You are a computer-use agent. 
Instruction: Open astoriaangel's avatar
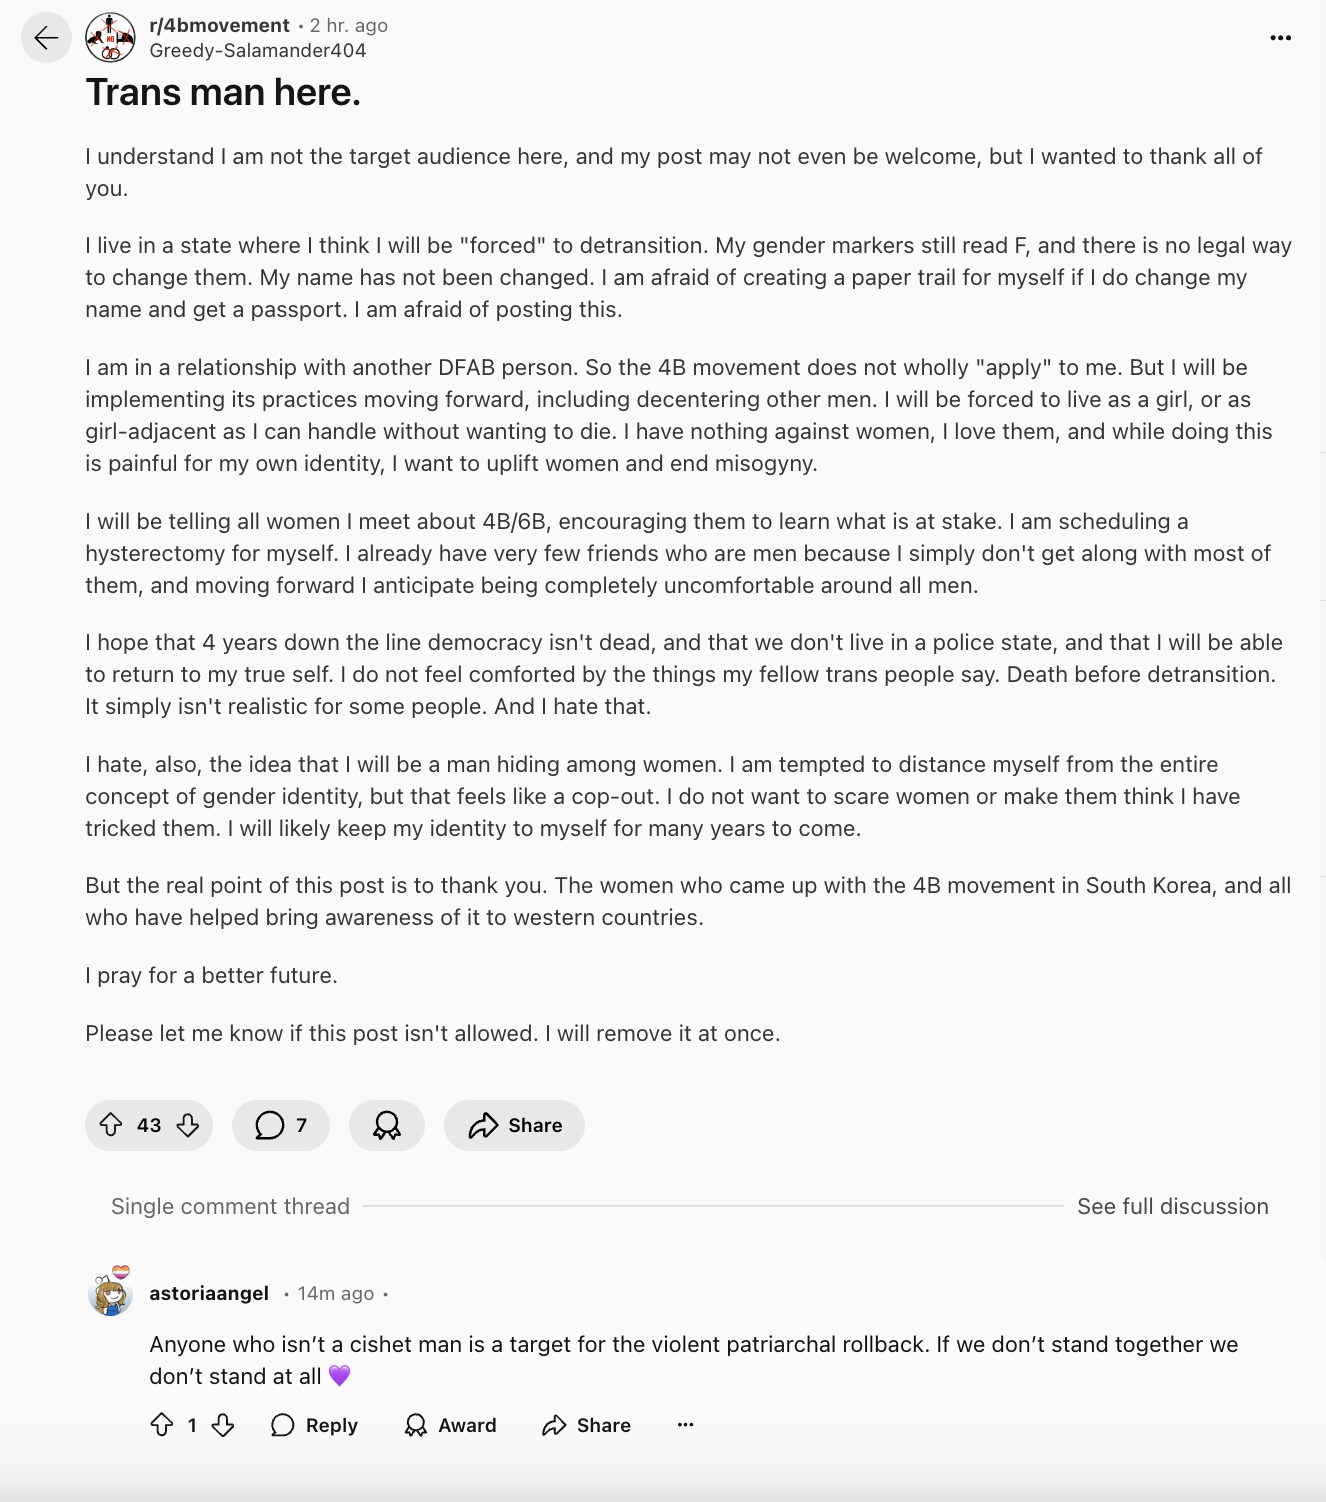point(111,1294)
